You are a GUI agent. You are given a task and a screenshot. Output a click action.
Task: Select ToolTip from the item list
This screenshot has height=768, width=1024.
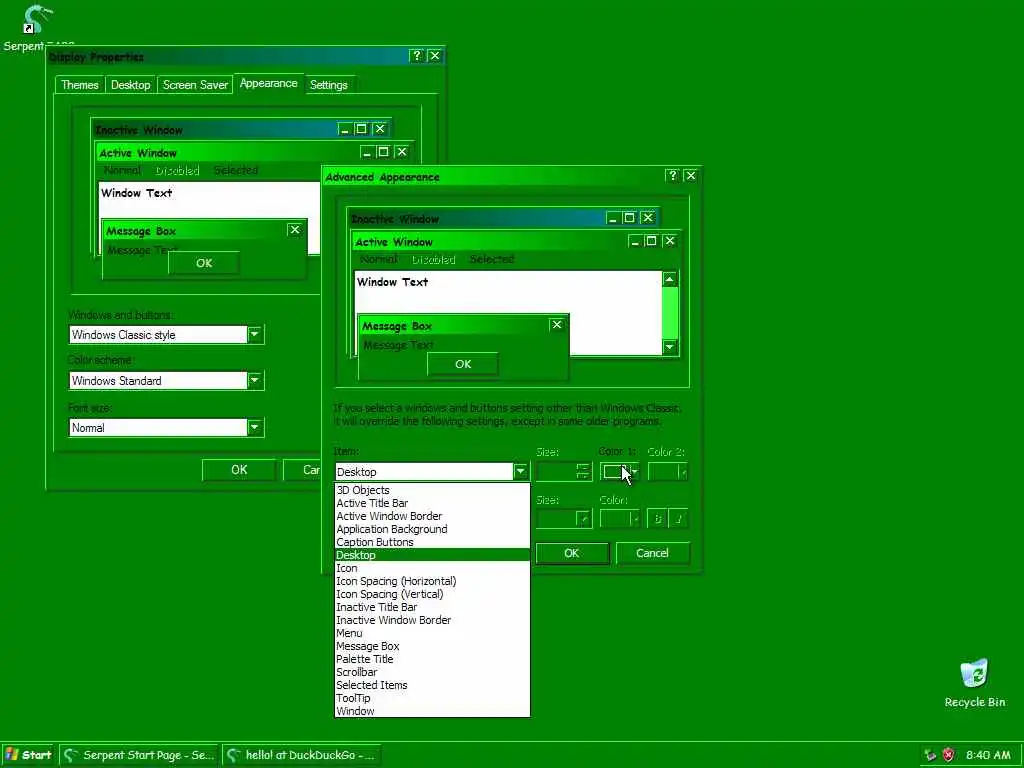432,698
